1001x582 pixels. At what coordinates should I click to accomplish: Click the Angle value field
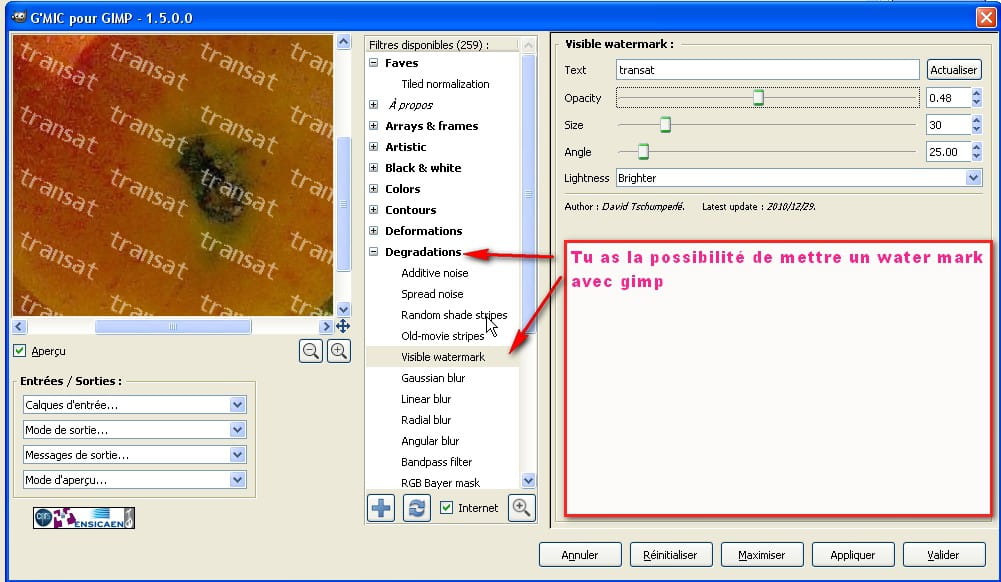[949, 152]
